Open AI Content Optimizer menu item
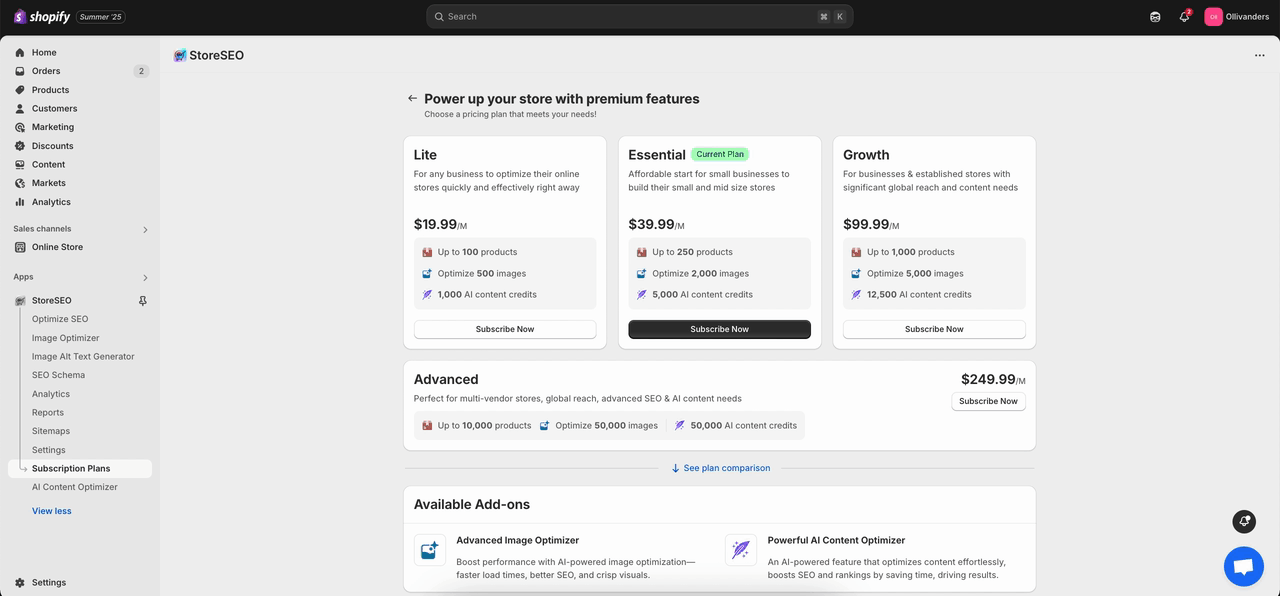The image size is (1280, 596). pyautogui.click(x=75, y=487)
